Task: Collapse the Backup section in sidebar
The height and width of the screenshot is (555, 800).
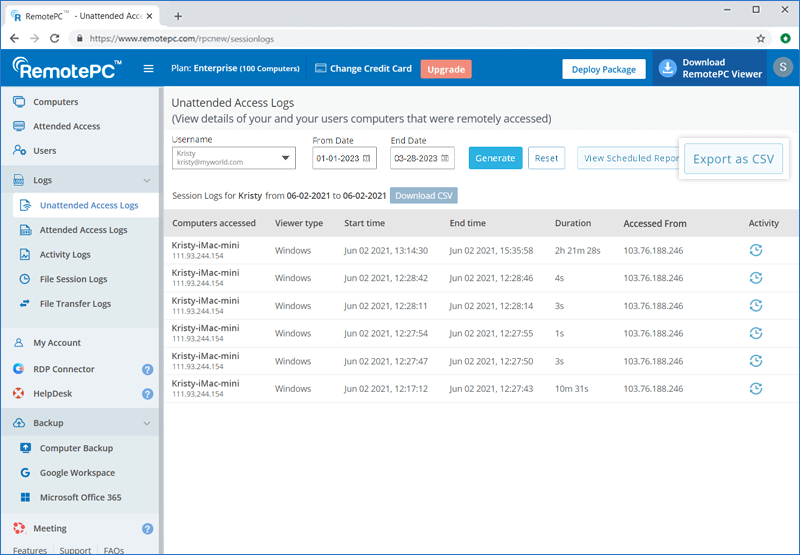Action: 147,423
